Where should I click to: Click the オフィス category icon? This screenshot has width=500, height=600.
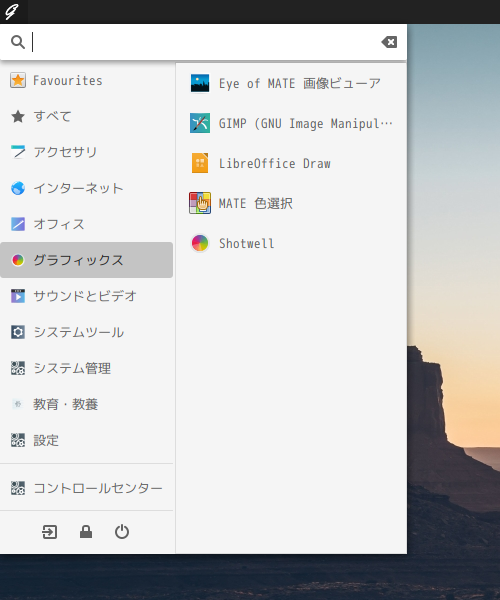click(x=18, y=224)
